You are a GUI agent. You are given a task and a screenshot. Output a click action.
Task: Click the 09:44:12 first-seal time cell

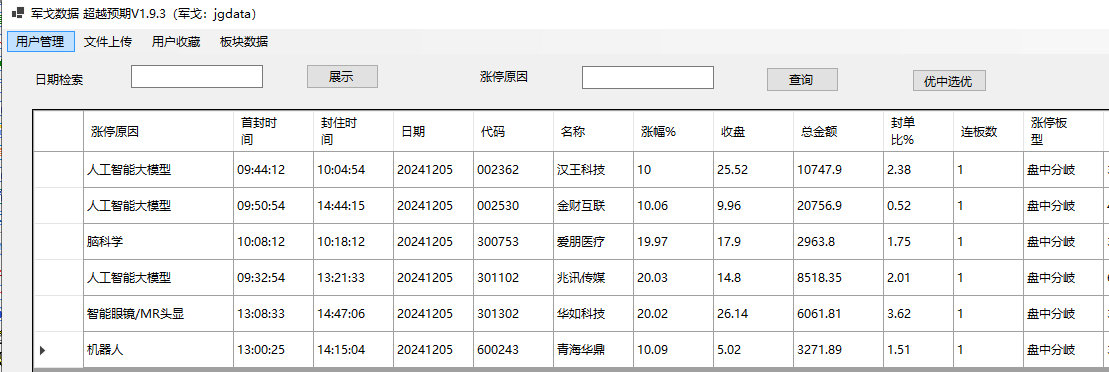point(274,170)
